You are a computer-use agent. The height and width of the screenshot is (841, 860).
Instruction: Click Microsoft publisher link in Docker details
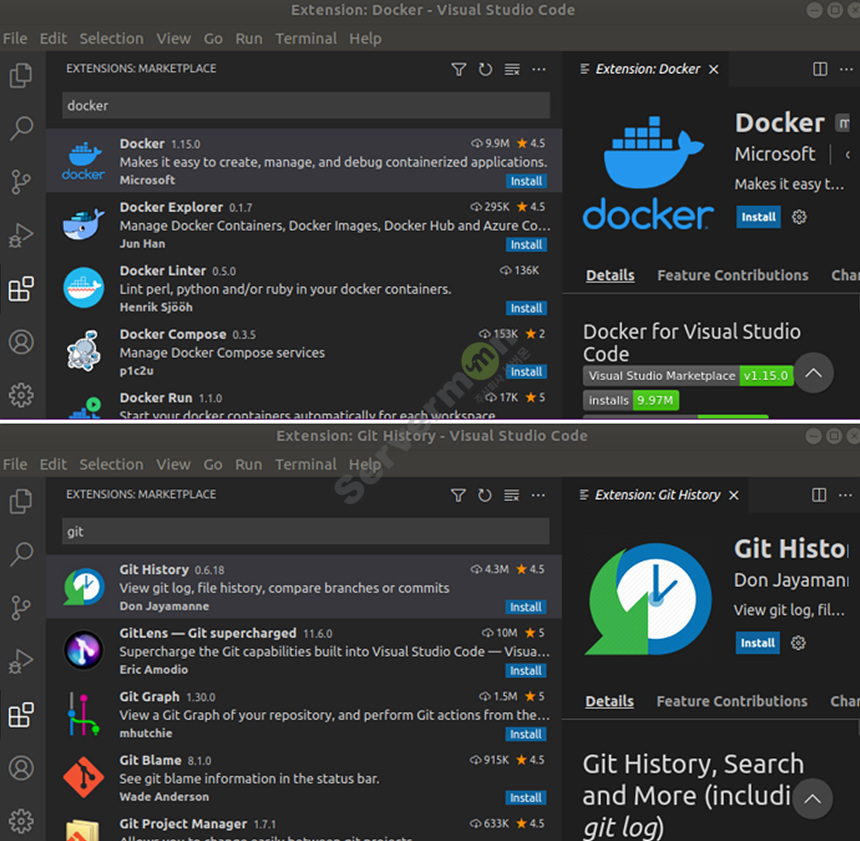click(774, 154)
